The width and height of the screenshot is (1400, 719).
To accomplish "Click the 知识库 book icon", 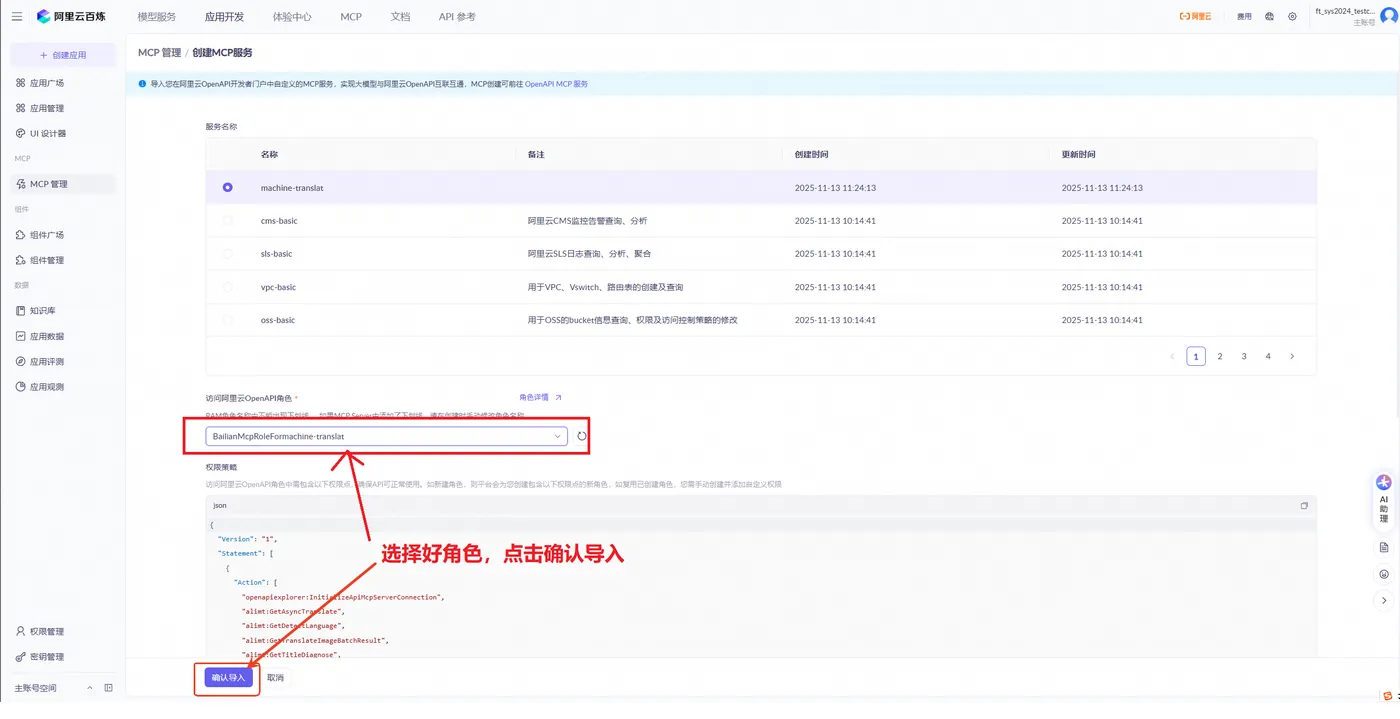I will click(x=20, y=311).
